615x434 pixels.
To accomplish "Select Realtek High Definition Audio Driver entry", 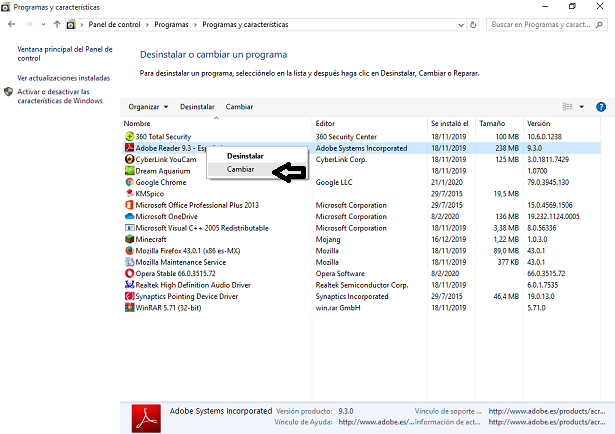I will [x=193, y=285].
